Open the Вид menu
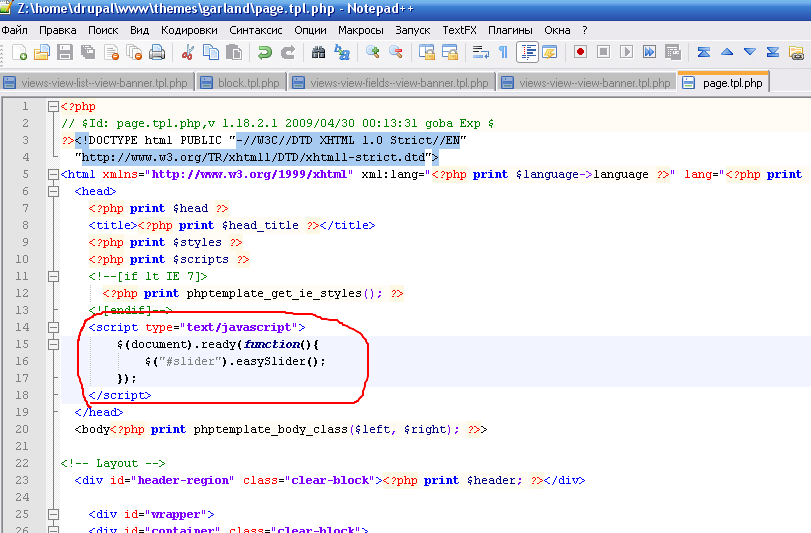811x533 pixels. 140,30
